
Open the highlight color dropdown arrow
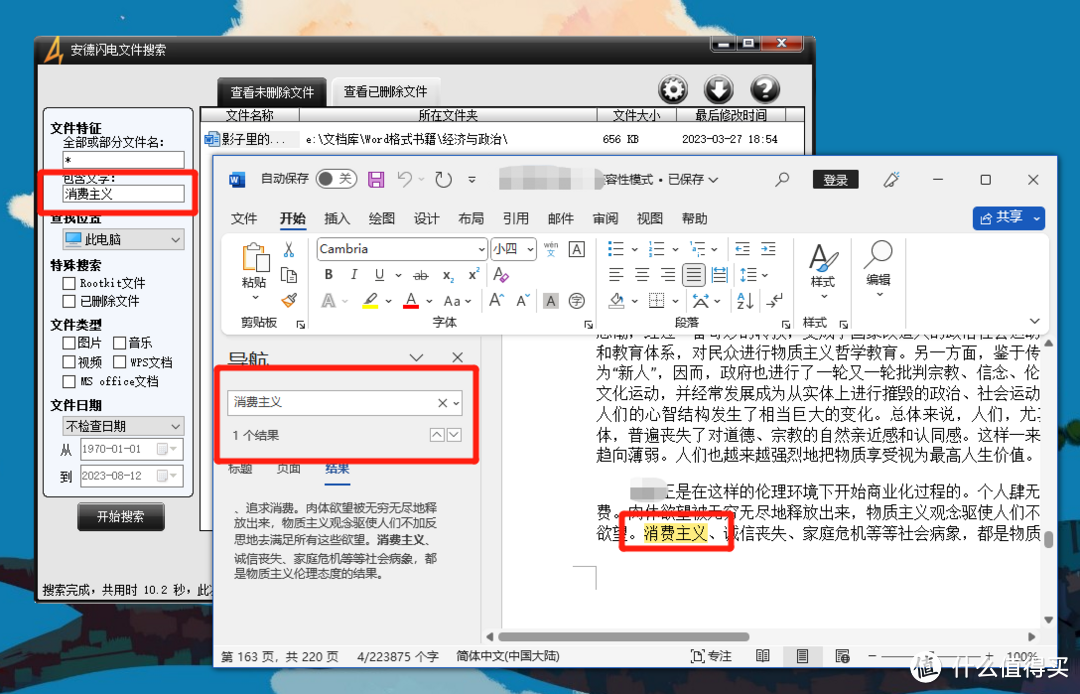(x=388, y=301)
